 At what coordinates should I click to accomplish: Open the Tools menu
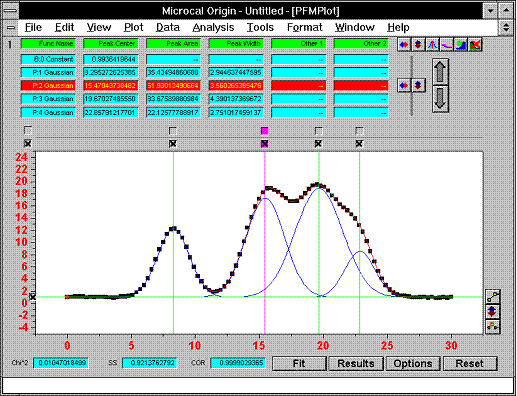click(260, 27)
